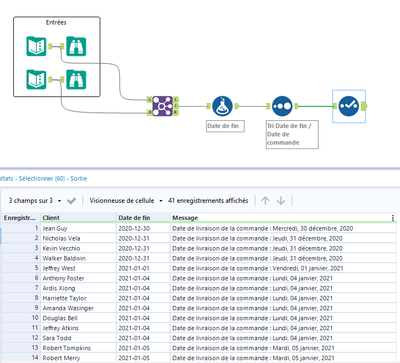Viewport: 400px width, 363px height.
Task: Select cell 'Jeffrey Atkins'
Action: [x=78, y=328]
